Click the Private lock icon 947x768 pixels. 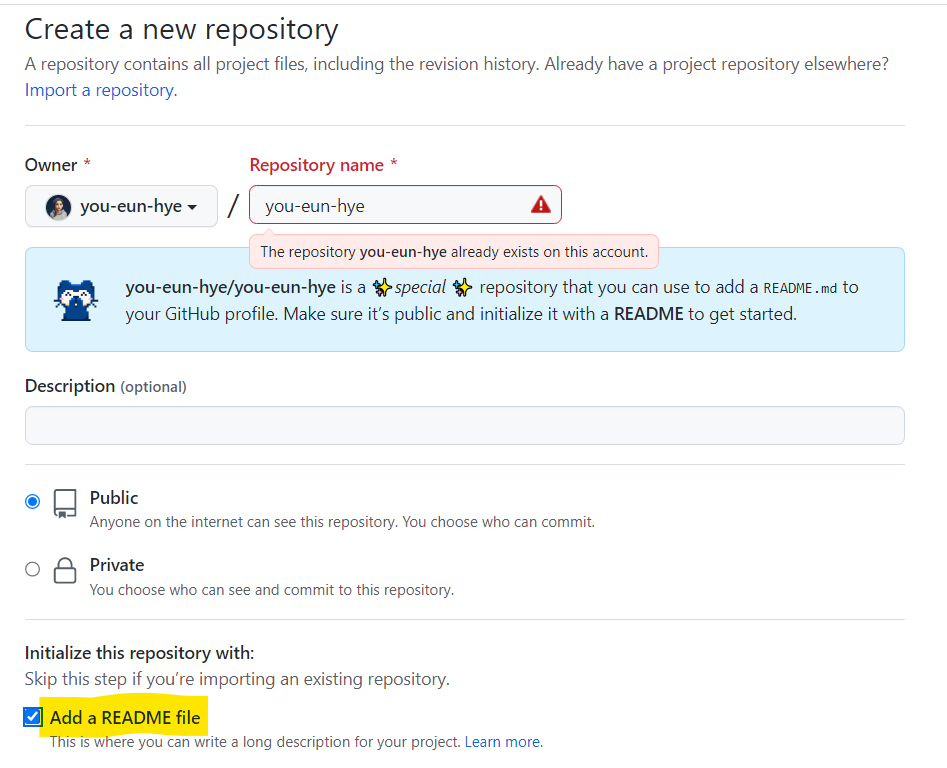click(x=65, y=570)
